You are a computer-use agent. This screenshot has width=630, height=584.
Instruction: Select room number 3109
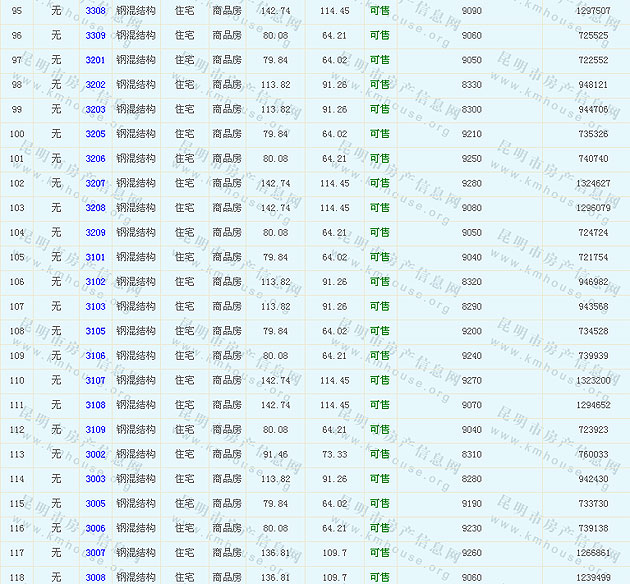click(x=95, y=430)
